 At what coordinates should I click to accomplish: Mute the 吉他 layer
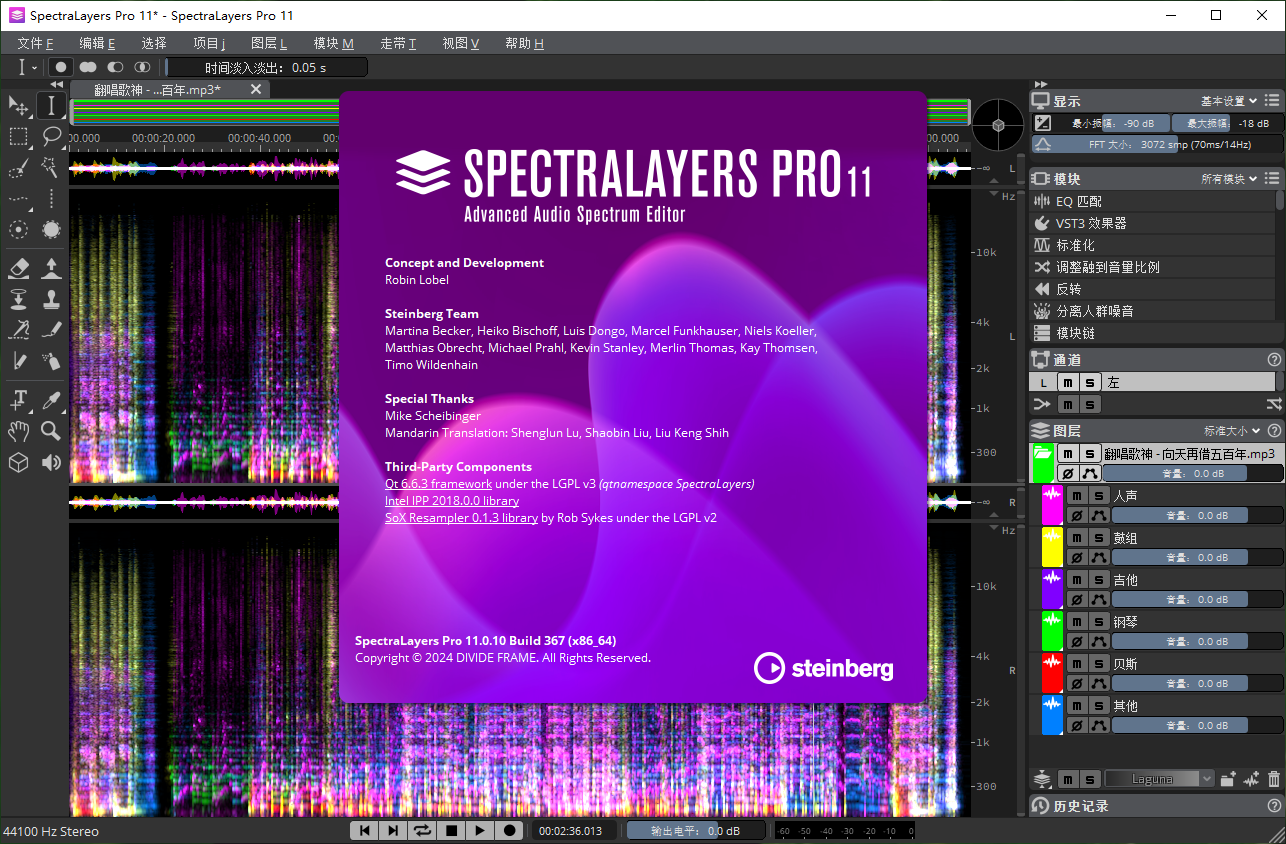[x=1076, y=580]
